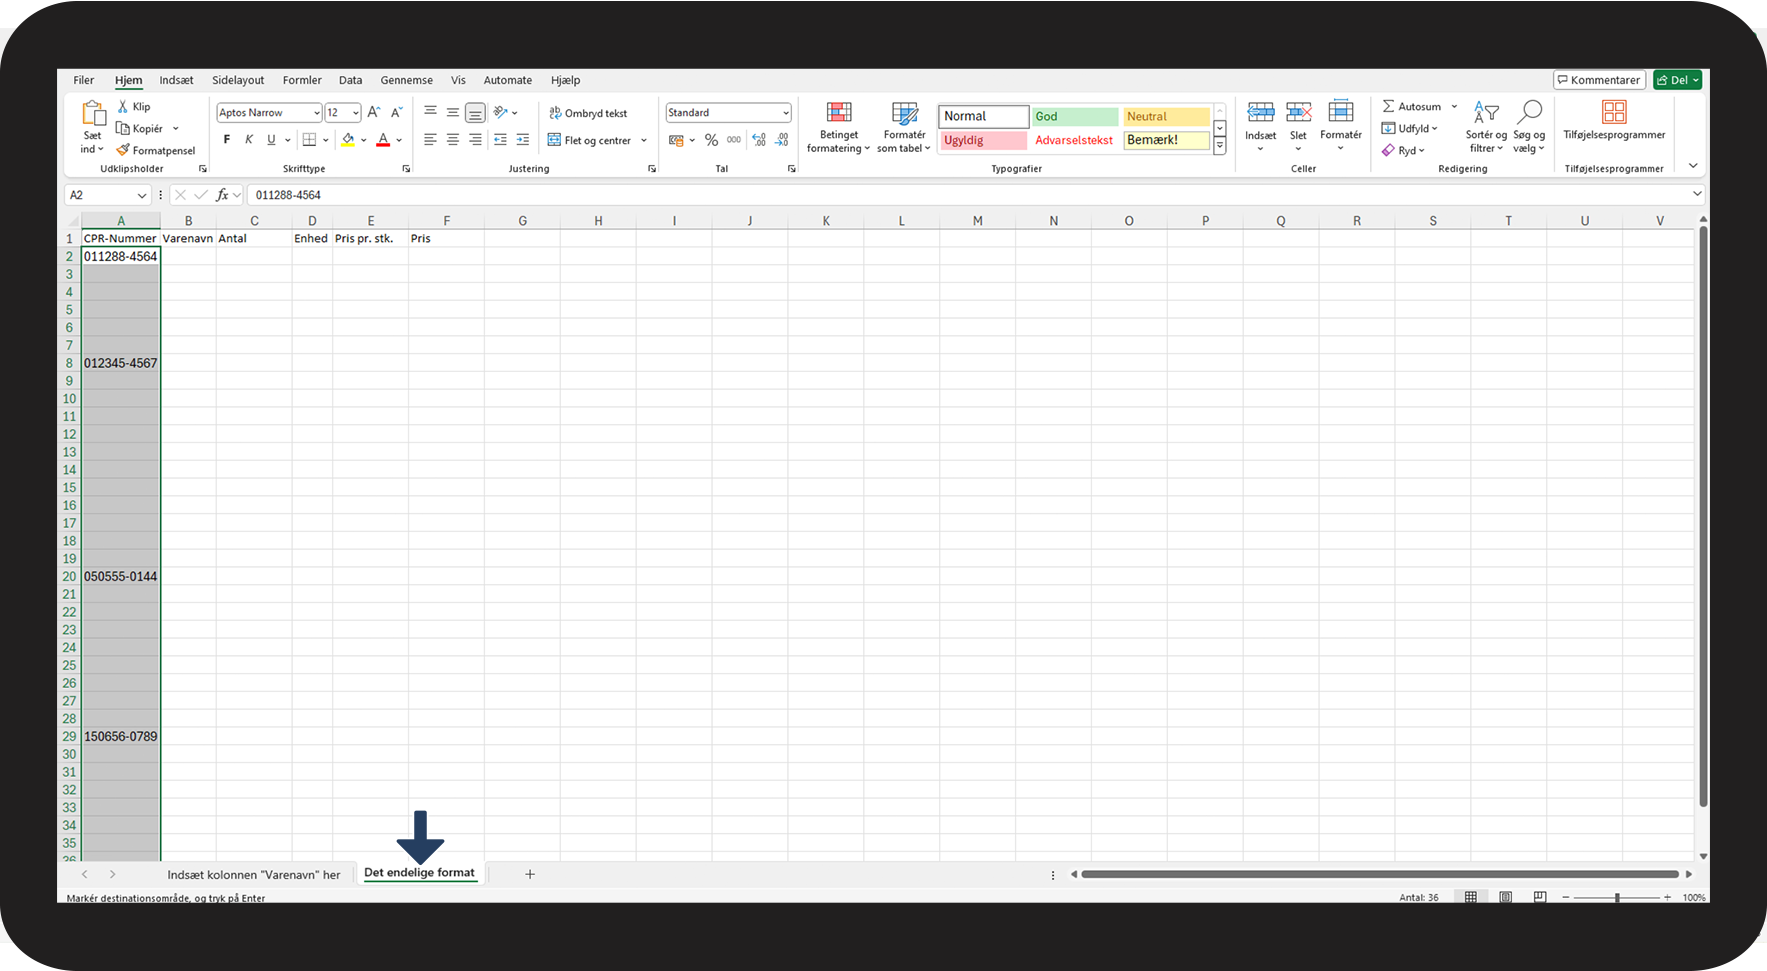1767x971 pixels.
Task: Click the Kommentarer button
Action: click(x=1598, y=80)
